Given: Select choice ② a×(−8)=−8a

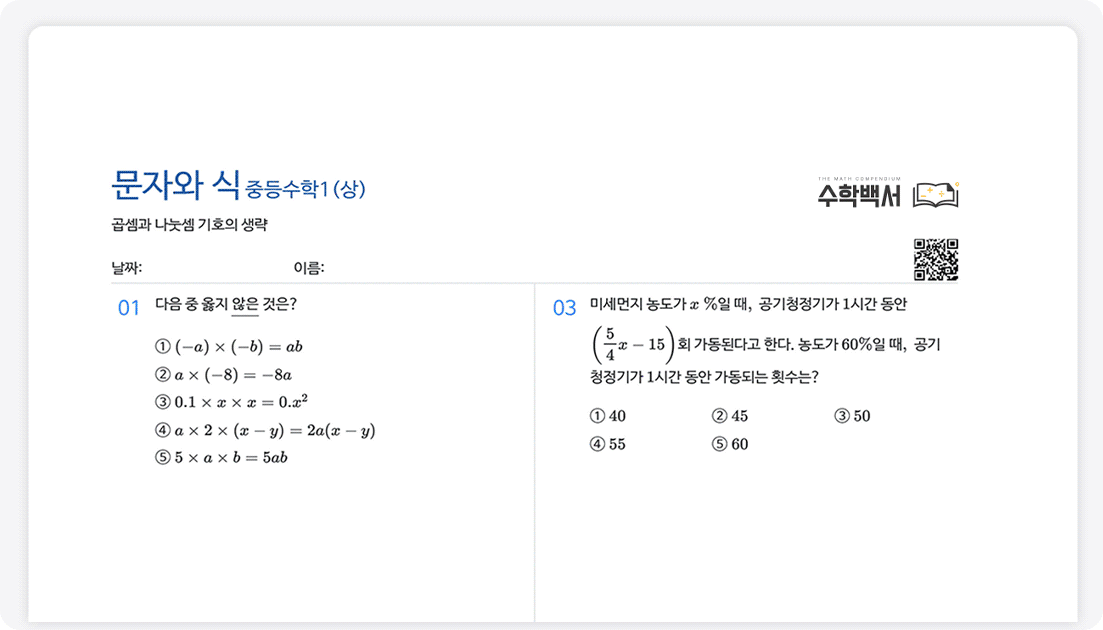Looking at the screenshot, I should 223,375.
